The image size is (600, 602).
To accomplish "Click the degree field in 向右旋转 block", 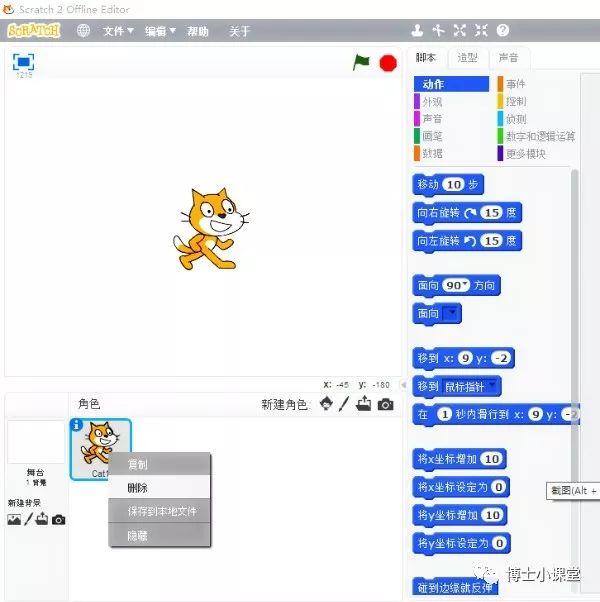I will click(x=491, y=213).
